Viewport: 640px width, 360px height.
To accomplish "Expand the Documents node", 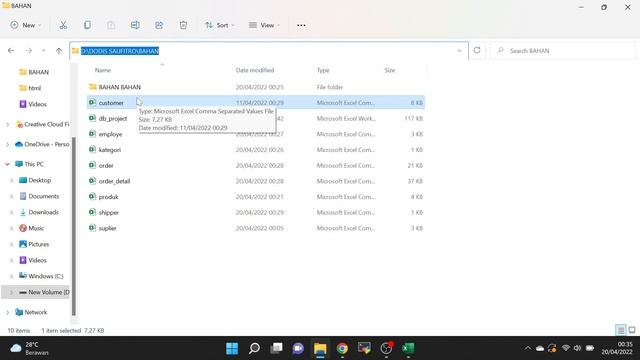I will pyautogui.click(x=11, y=196).
